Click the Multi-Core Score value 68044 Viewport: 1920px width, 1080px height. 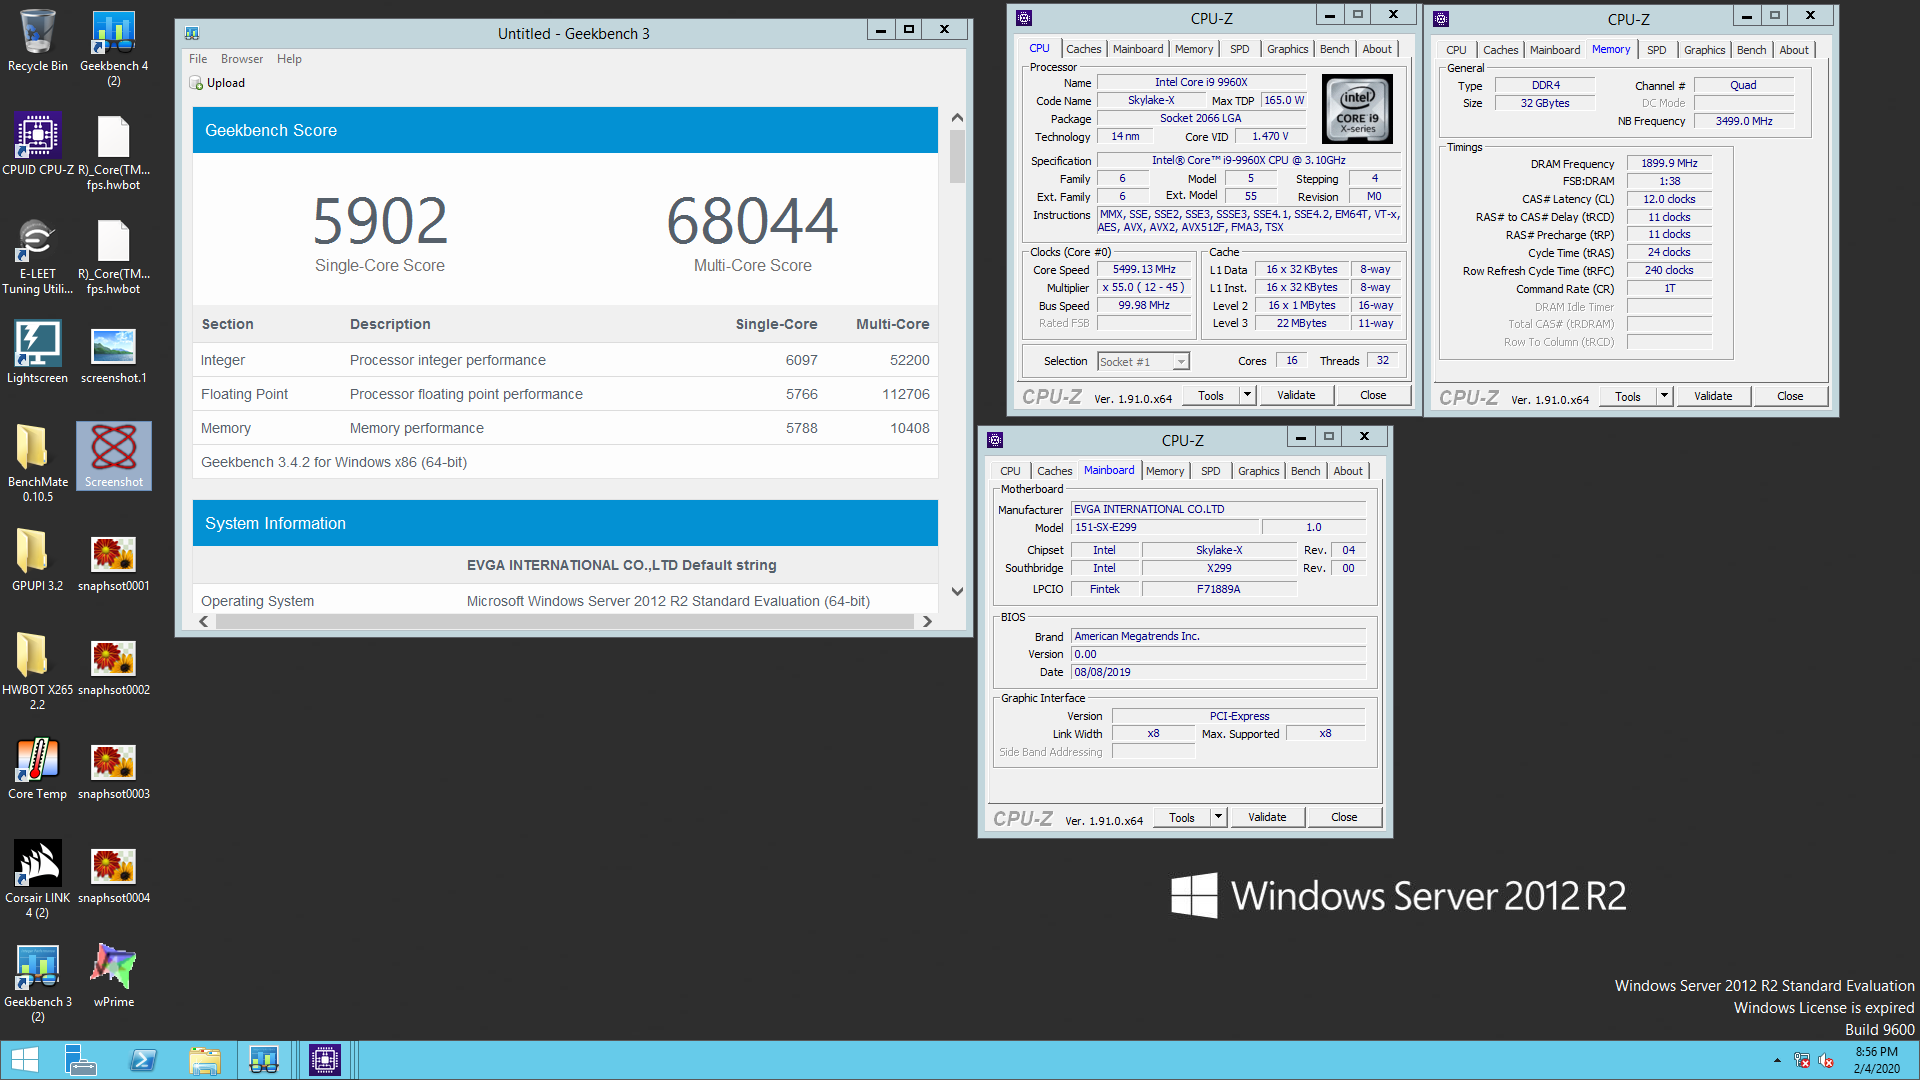tap(752, 221)
